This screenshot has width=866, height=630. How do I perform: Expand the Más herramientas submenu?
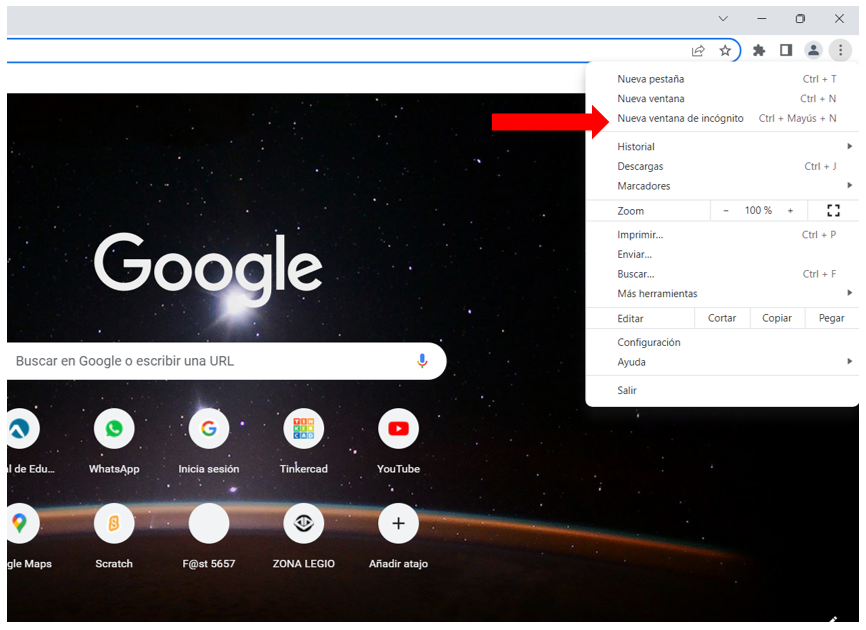click(x=722, y=294)
